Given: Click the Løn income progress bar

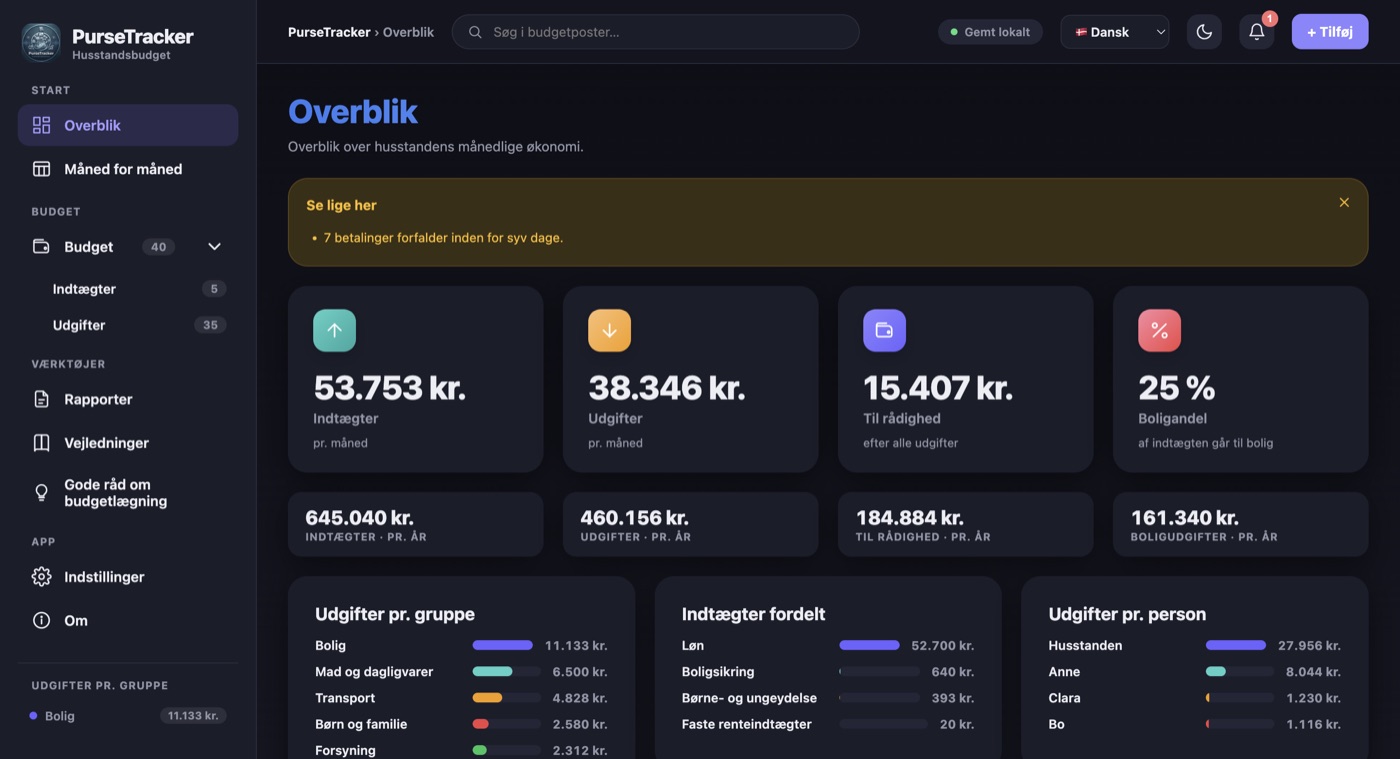Looking at the screenshot, I should [873, 645].
